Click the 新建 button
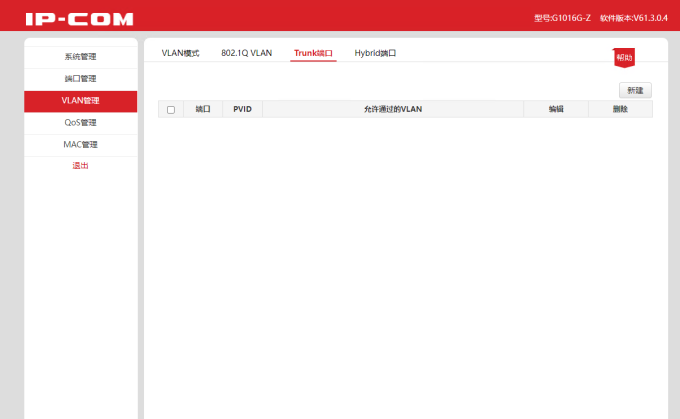The height and width of the screenshot is (419, 680). tap(635, 90)
